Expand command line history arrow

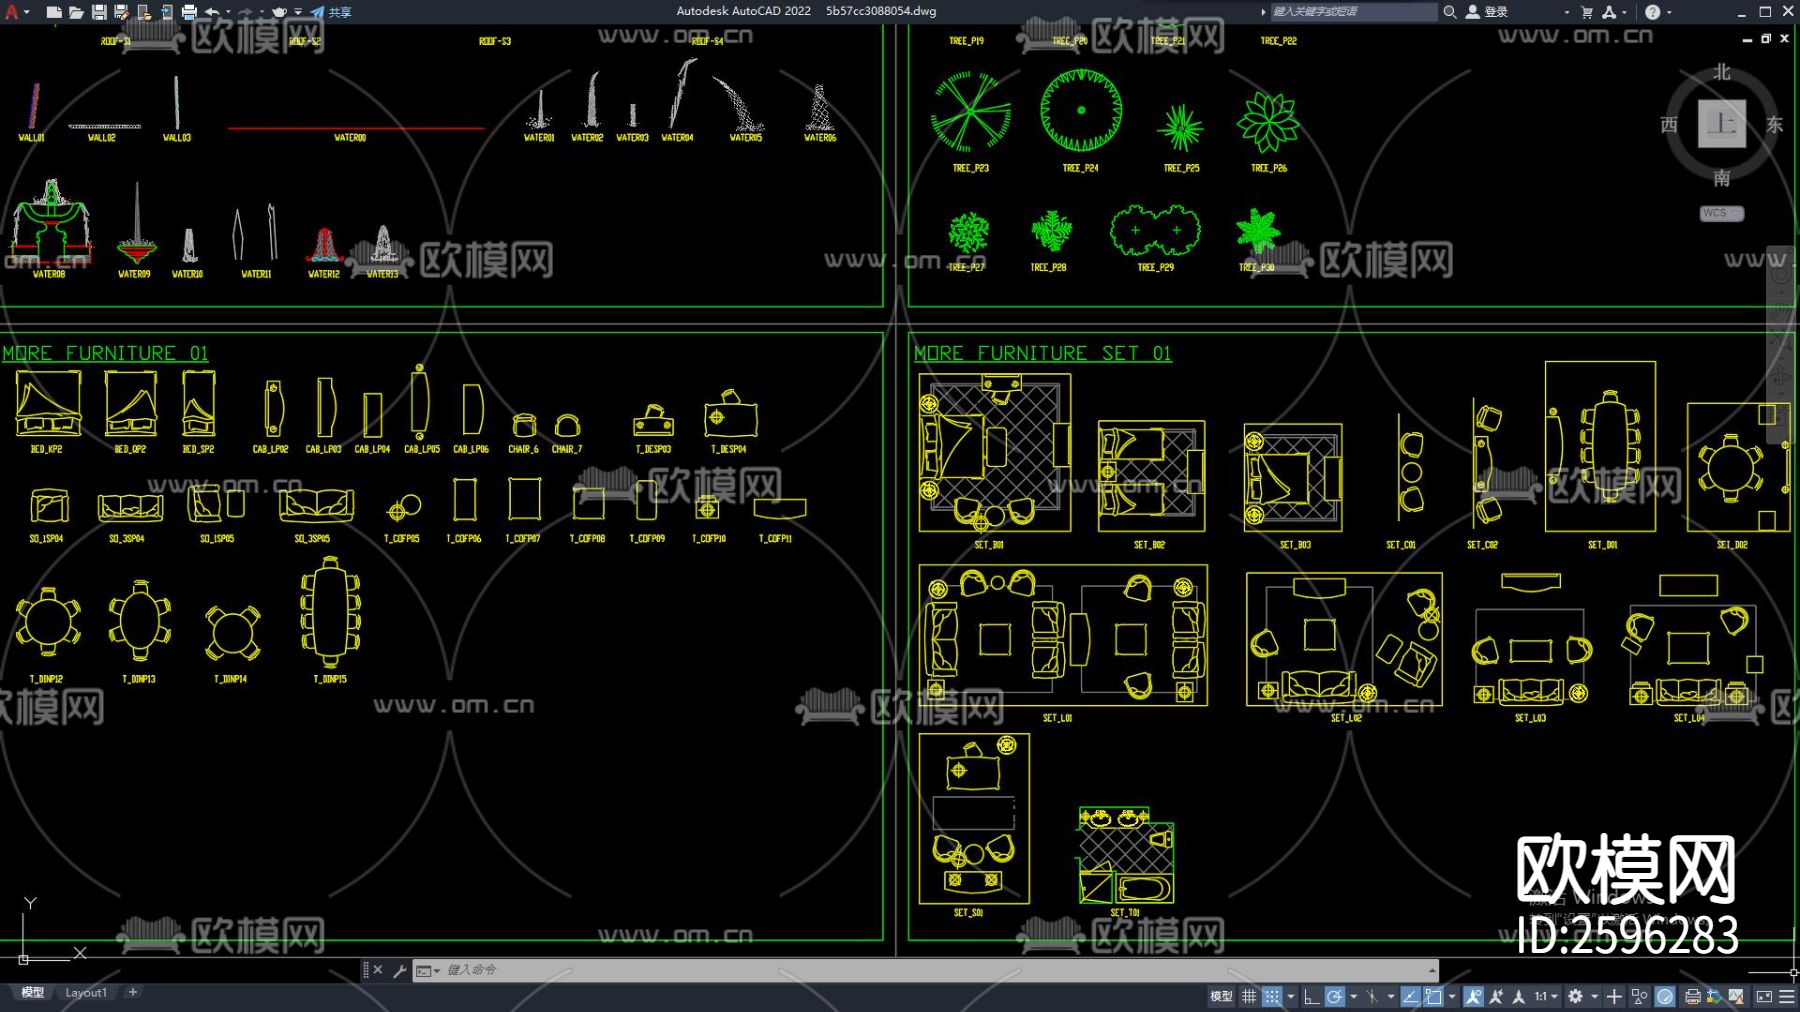coord(1432,970)
